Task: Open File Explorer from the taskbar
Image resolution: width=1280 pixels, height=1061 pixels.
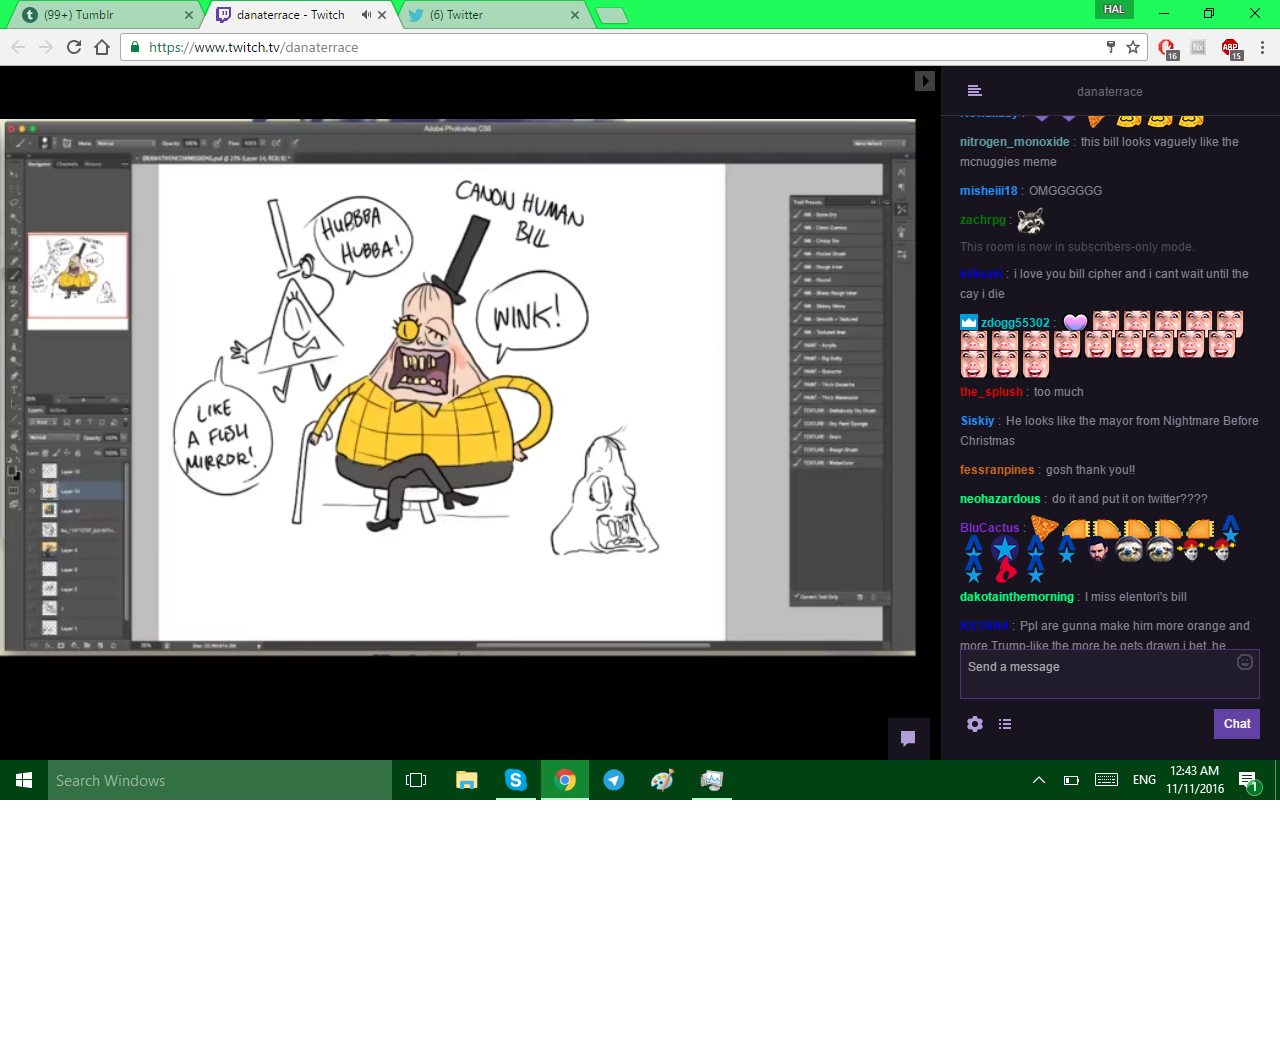Action: click(466, 780)
